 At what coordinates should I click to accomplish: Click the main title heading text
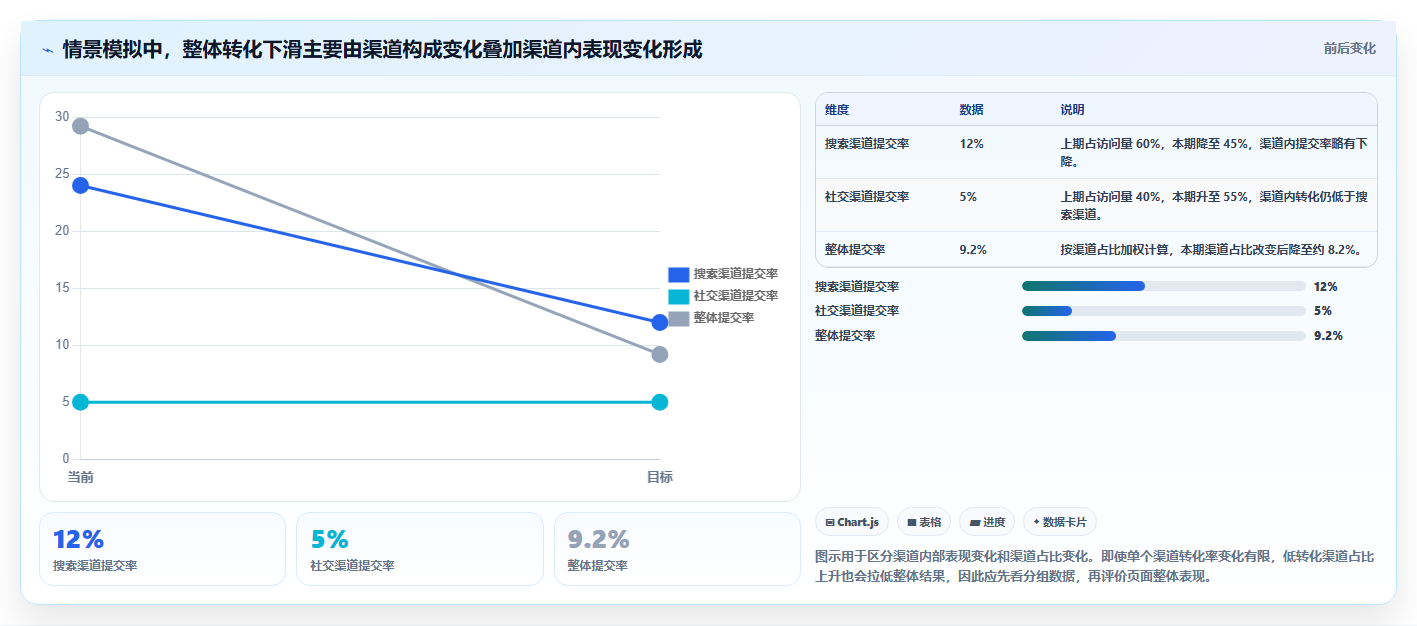click(x=383, y=50)
